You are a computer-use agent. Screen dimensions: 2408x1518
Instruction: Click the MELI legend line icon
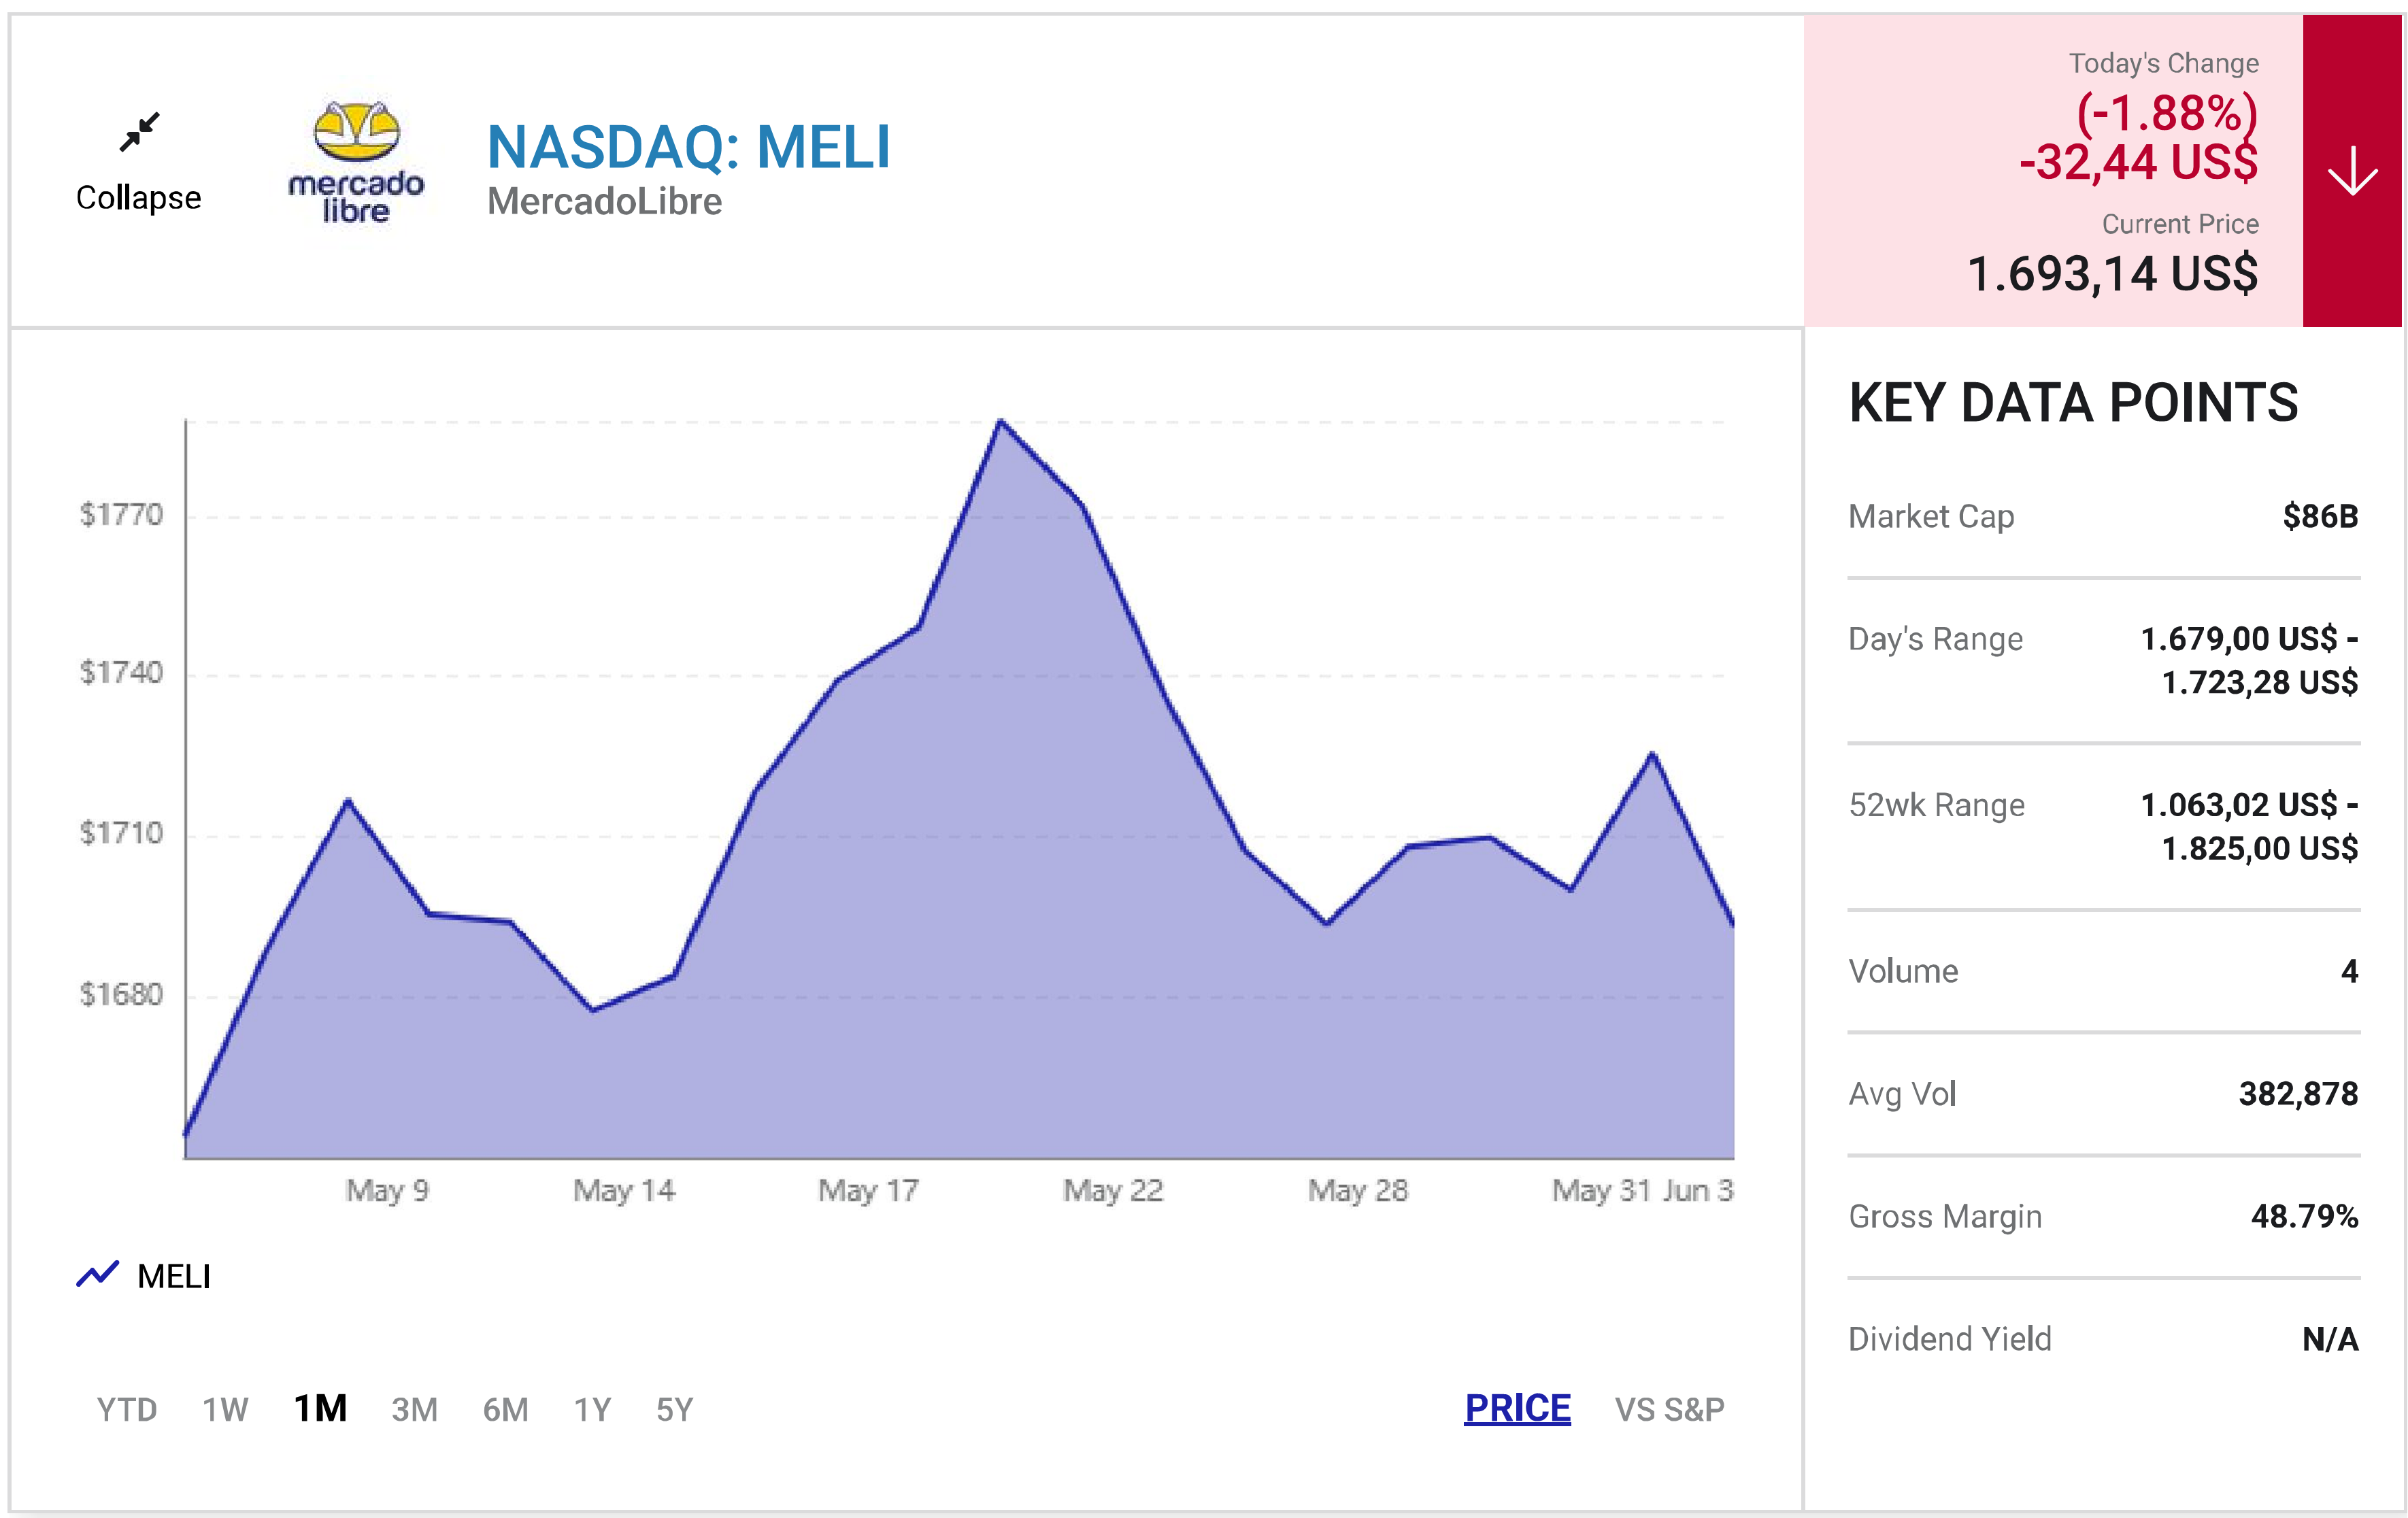point(98,1275)
